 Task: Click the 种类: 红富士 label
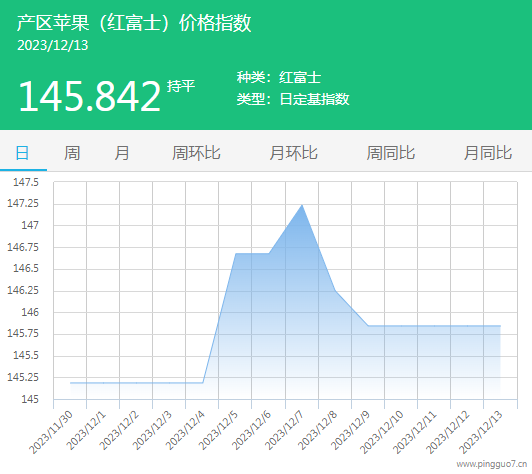[x=279, y=77]
